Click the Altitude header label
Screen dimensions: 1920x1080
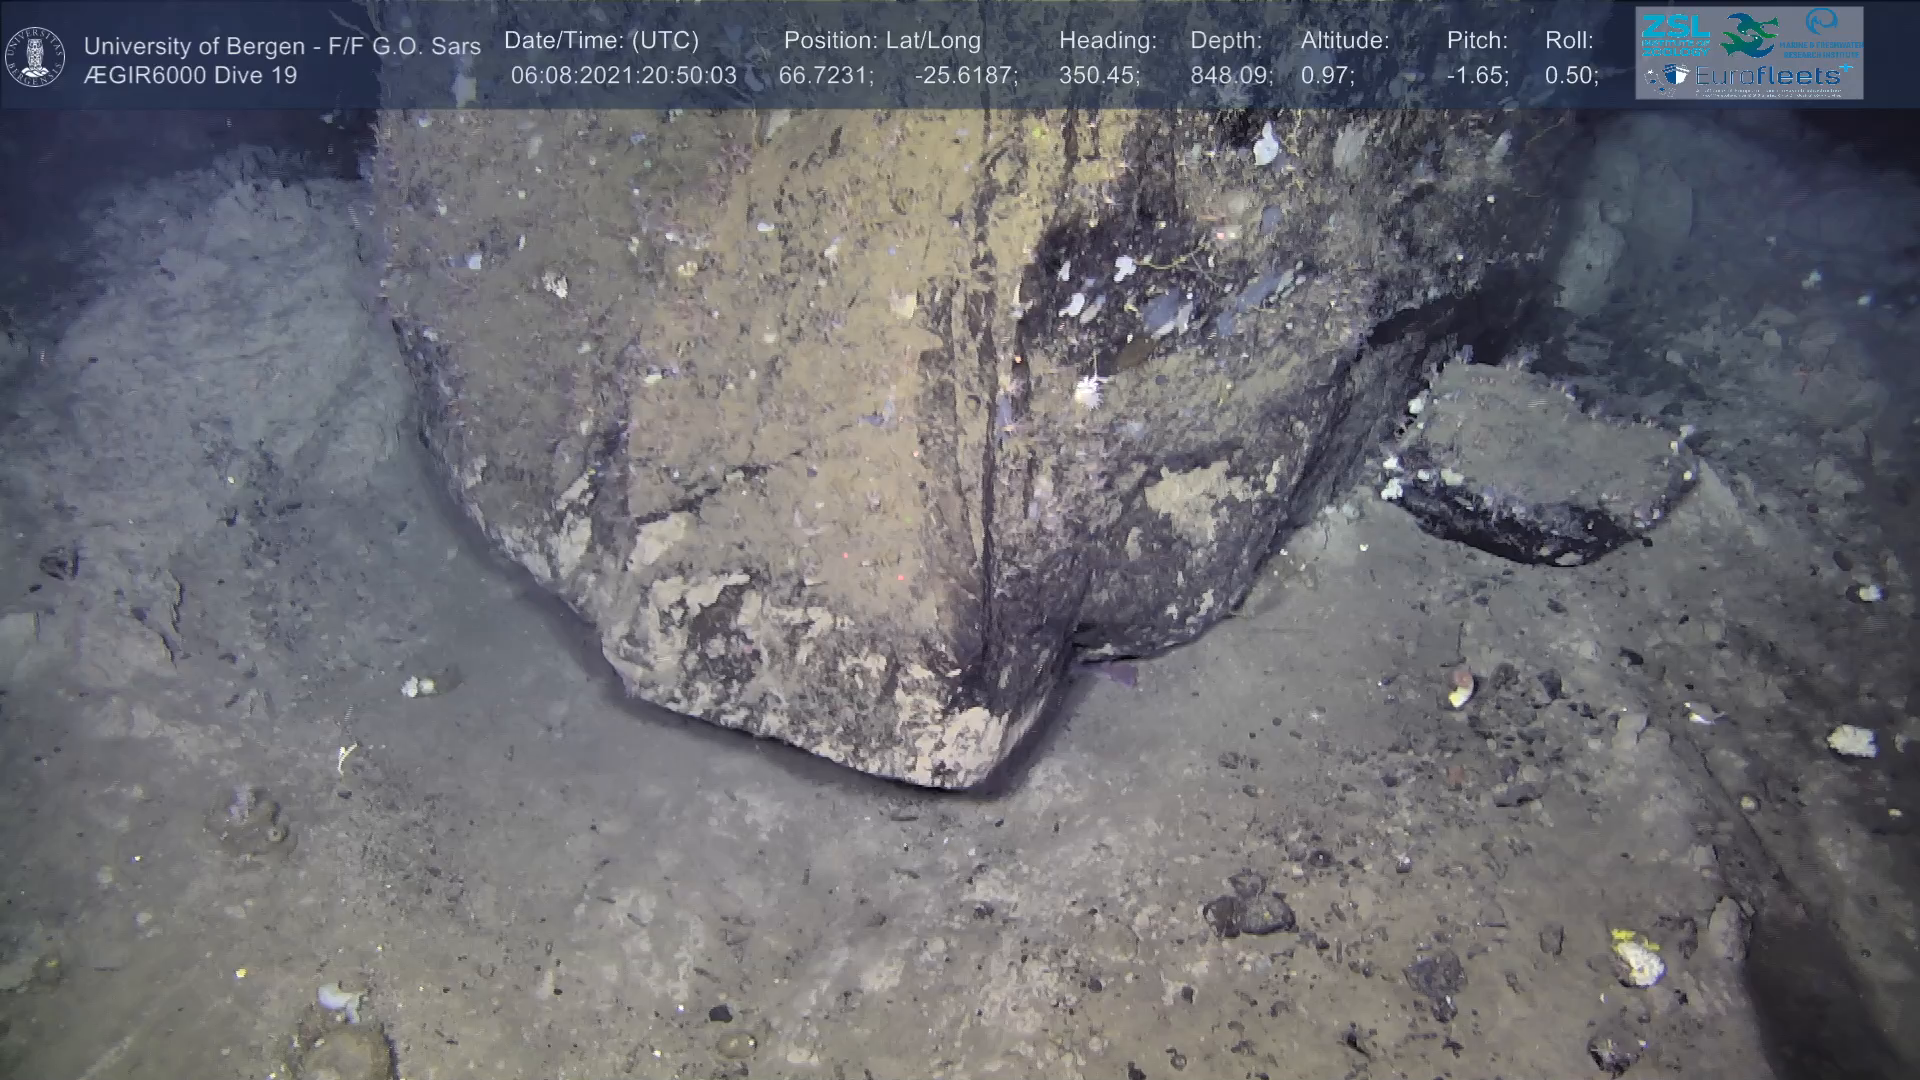pos(1345,41)
